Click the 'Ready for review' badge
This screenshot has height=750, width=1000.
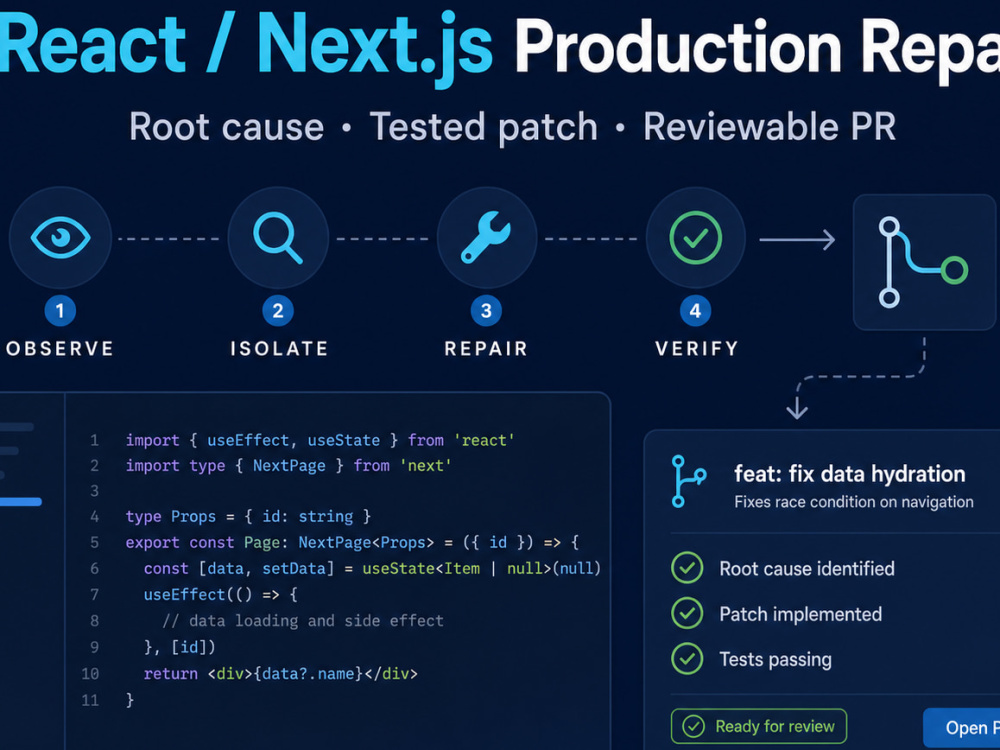click(759, 726)
